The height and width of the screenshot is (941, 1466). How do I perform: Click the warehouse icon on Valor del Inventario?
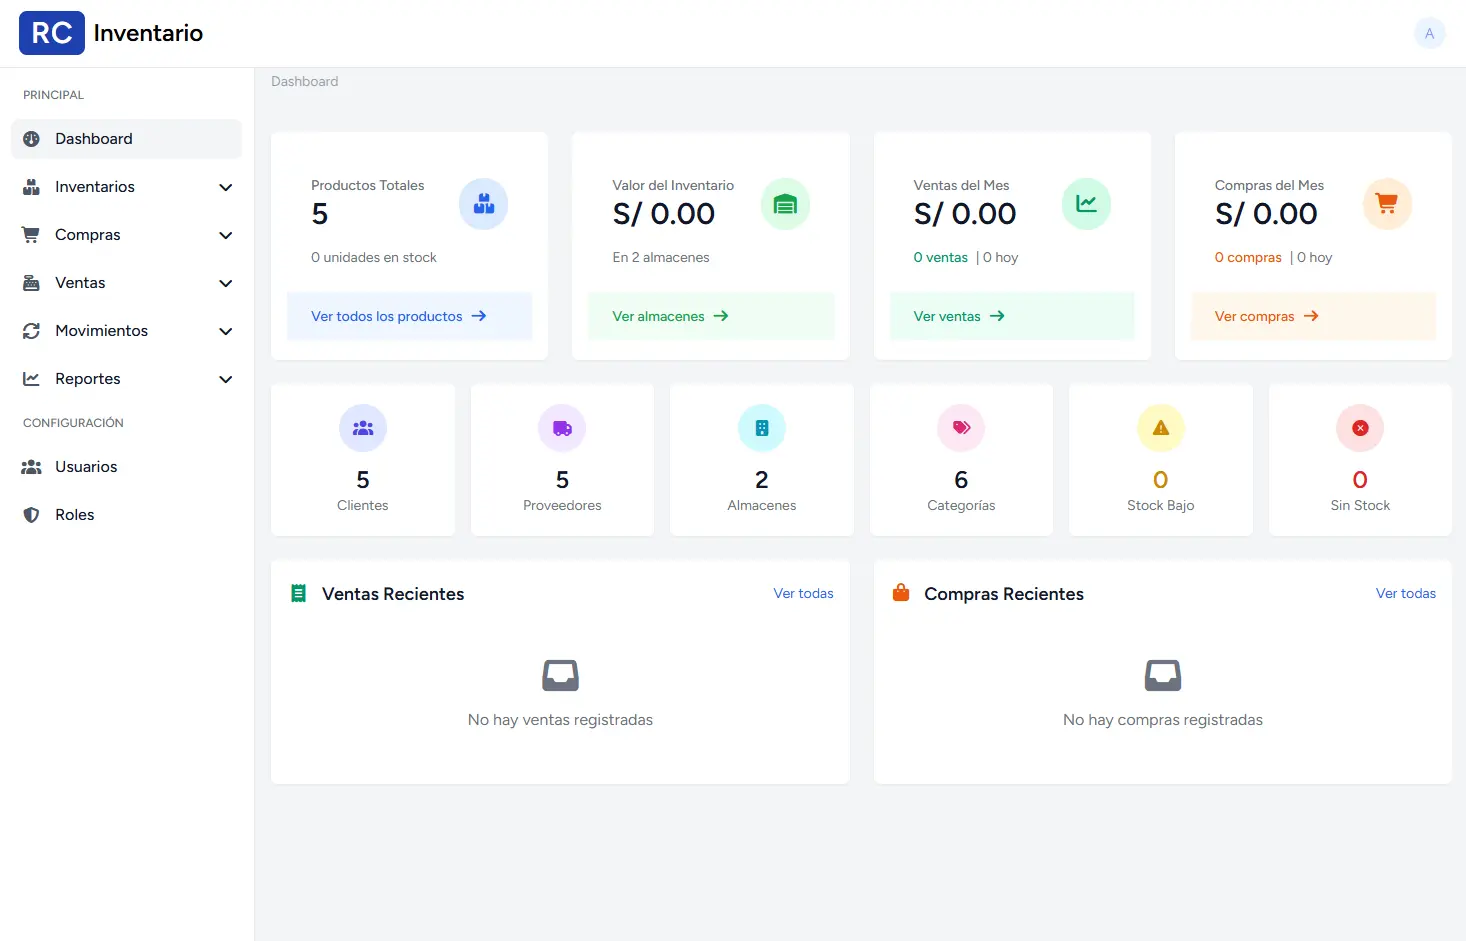tap(785, 204)
